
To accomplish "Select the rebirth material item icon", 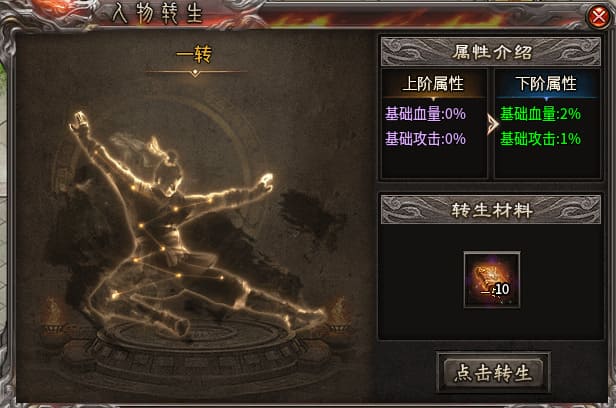I will (492, 280).
